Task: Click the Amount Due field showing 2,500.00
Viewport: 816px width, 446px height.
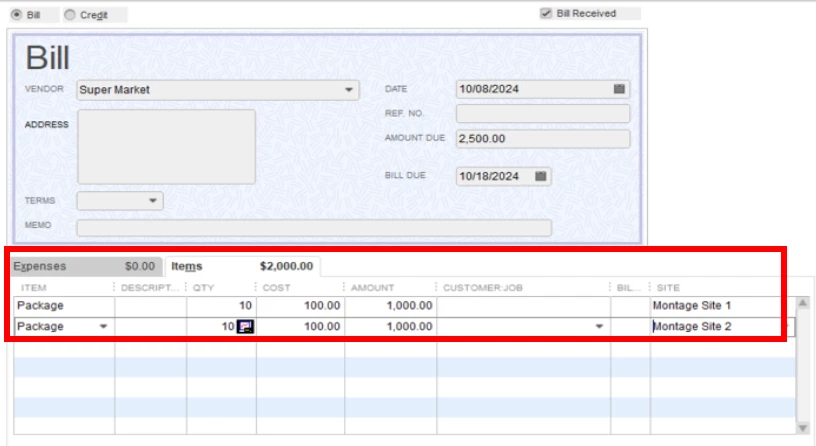Action: 543,138
